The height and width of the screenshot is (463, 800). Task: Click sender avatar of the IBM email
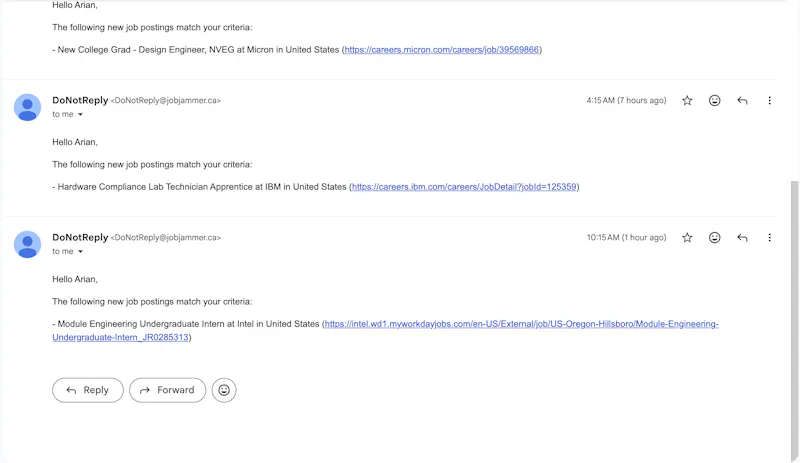point(28,107)
